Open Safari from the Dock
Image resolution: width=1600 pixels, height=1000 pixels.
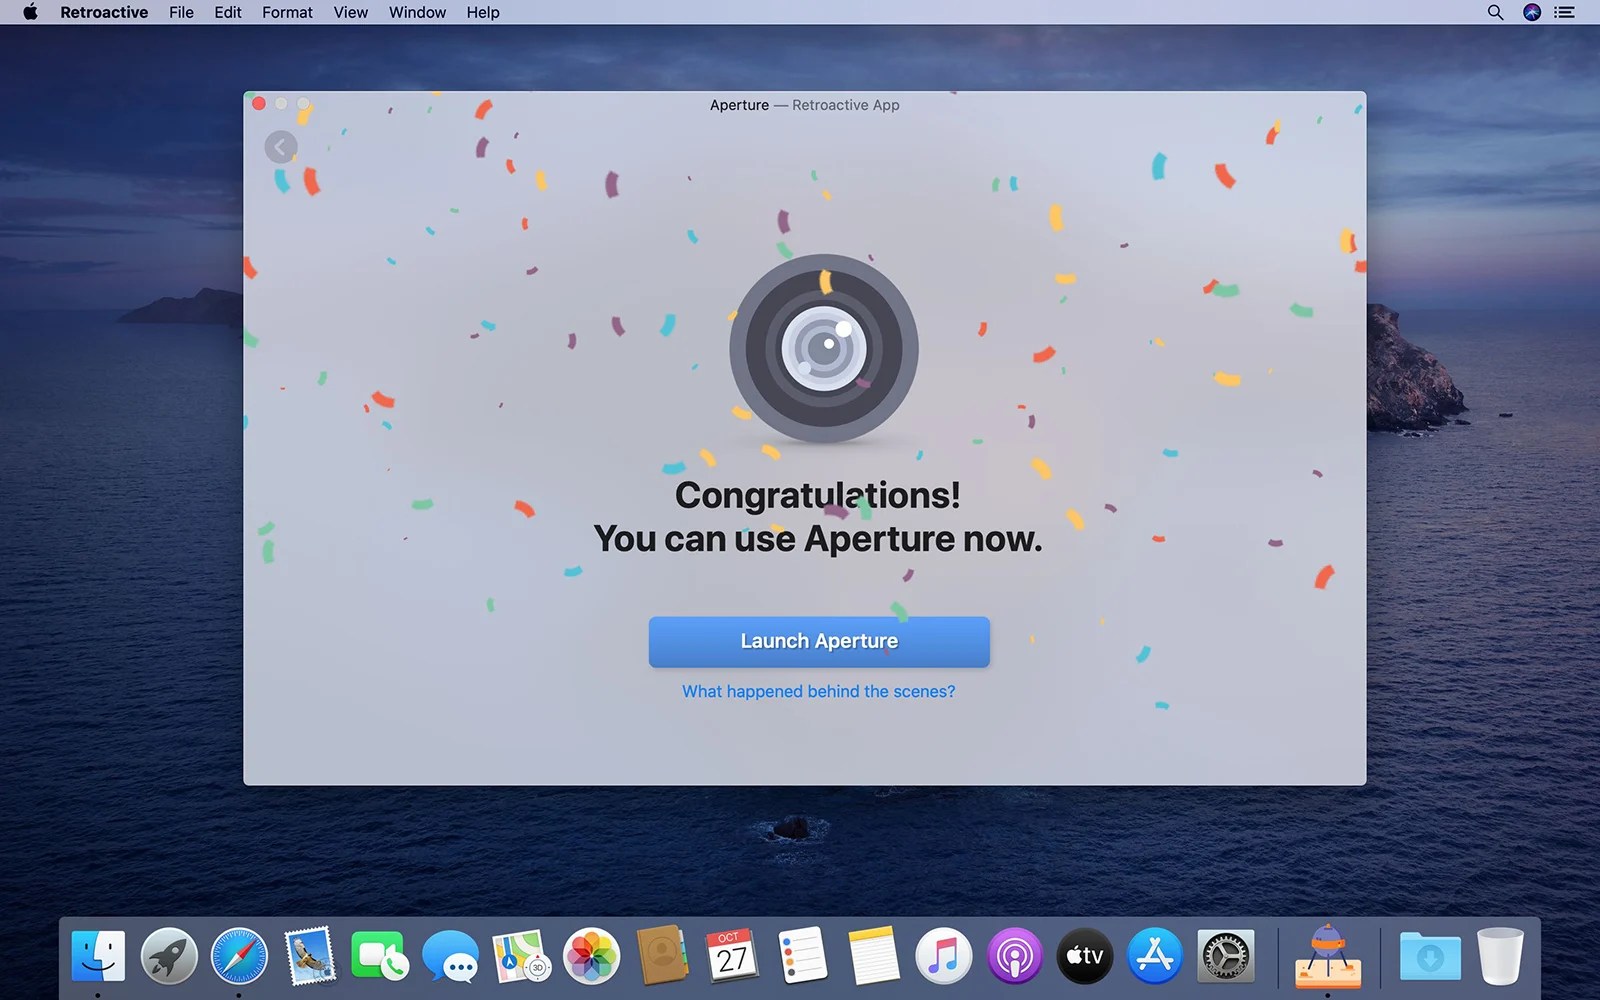tap(239, 955)
